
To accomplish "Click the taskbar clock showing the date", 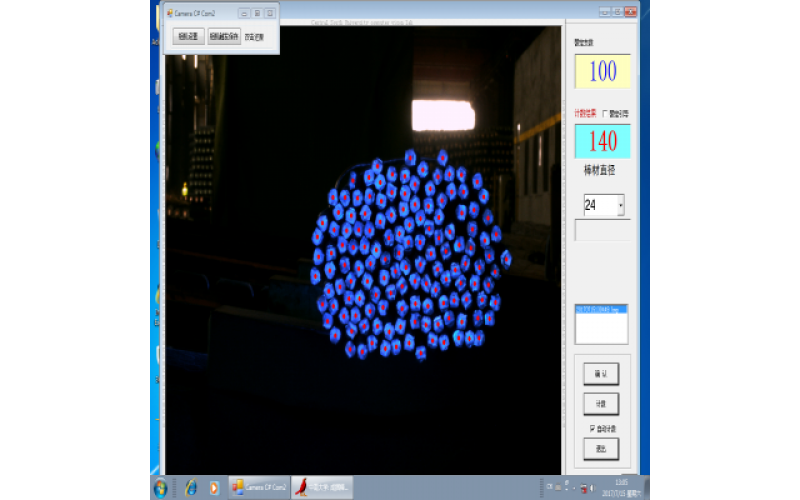I will [x=621, y=488].
